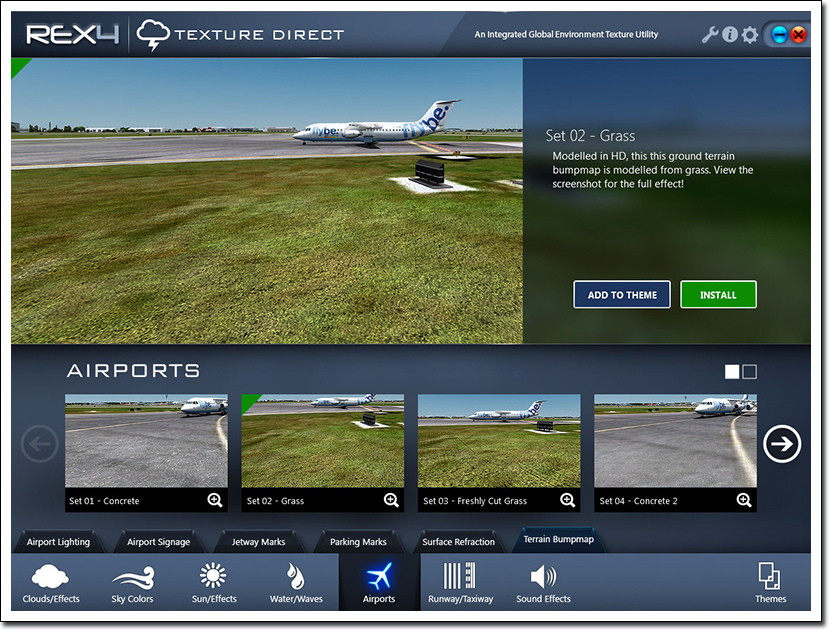The height and width of the screenshot is (632, 832).
Task: Switch to the Parking Marks tab
Action: [x=358, y=542]
